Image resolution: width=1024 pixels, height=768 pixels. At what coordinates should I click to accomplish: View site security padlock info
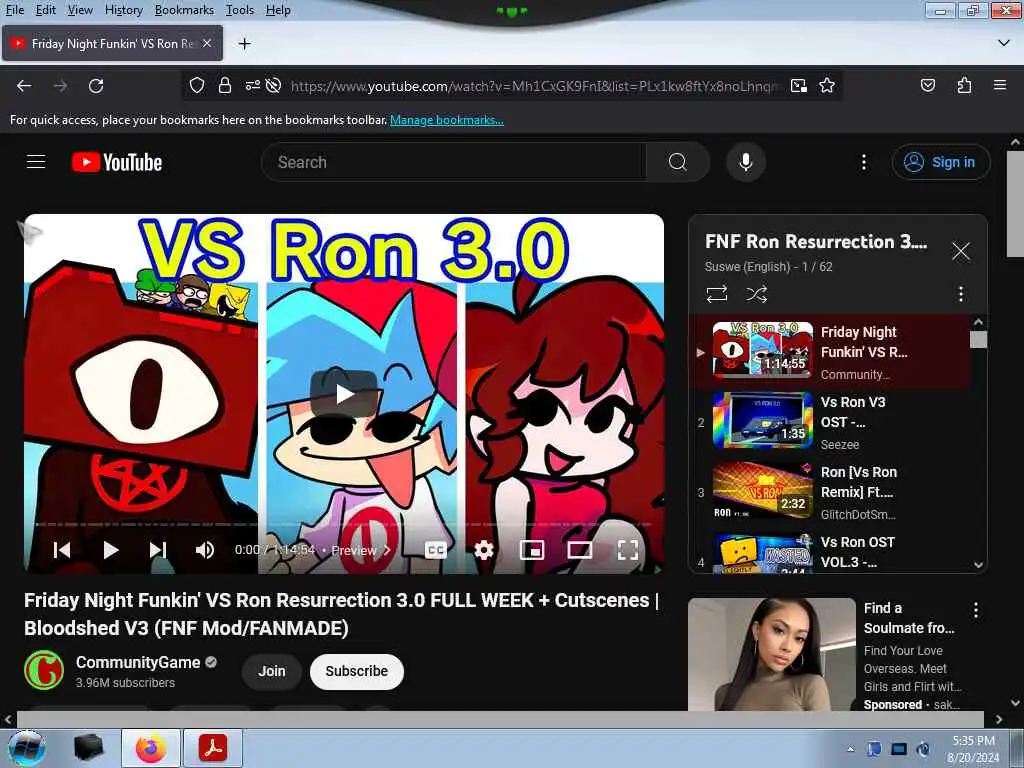pyautogui.click(x=225, y=86)
